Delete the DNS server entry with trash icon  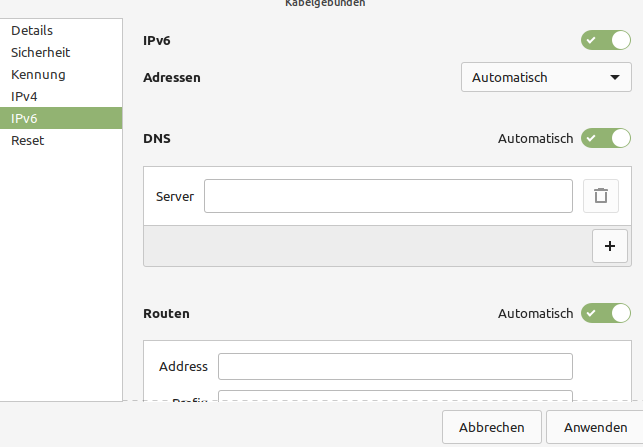tap(600, 196)
